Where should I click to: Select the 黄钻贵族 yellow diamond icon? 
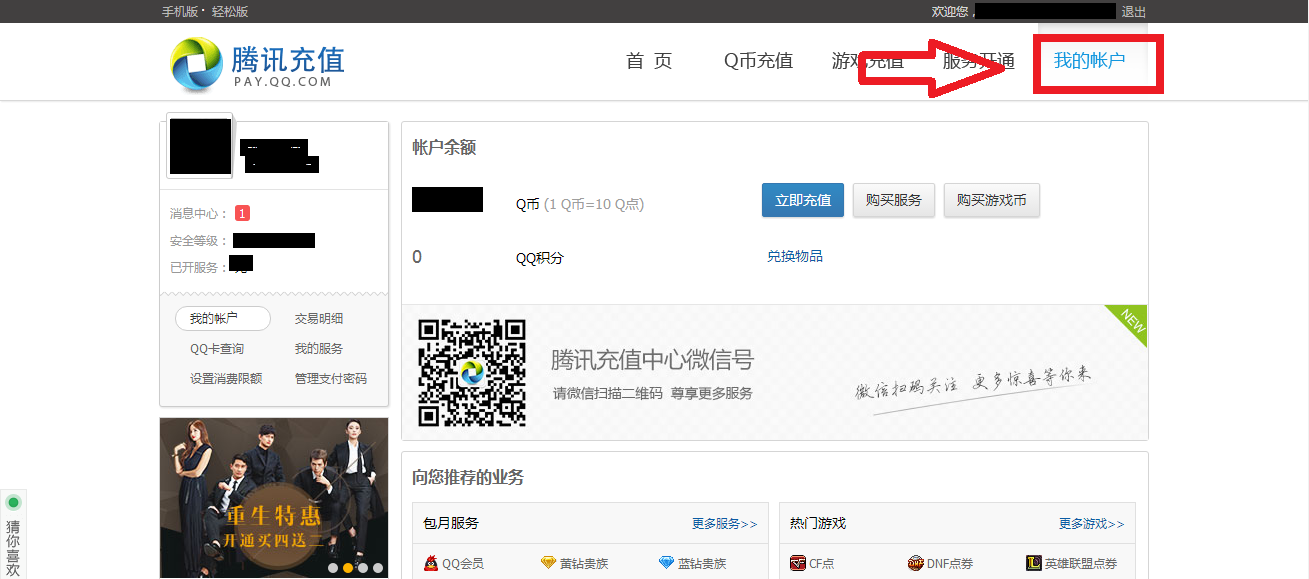tap(548, 564)
